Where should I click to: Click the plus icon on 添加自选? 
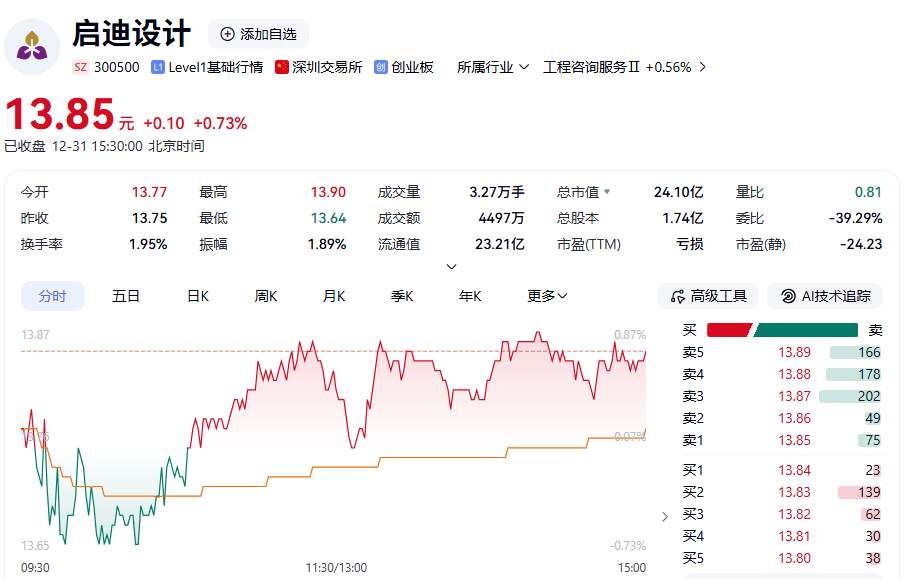[x=226, y=34]
